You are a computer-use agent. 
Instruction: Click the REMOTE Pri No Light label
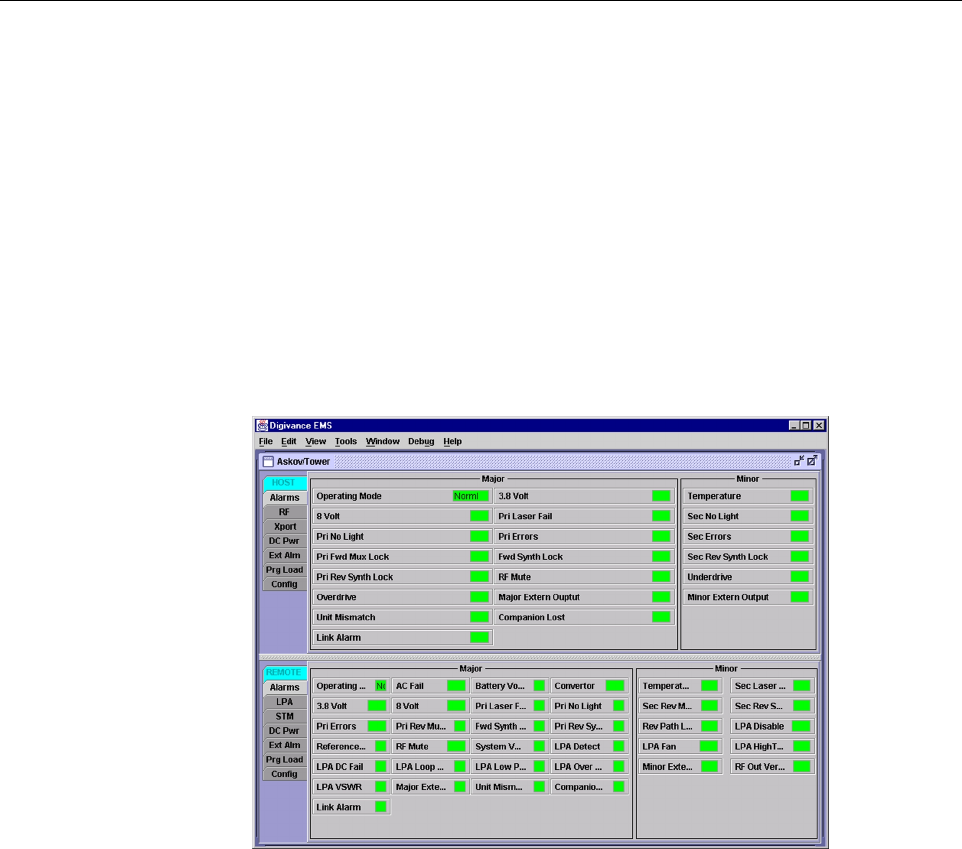tap(578, 706)
